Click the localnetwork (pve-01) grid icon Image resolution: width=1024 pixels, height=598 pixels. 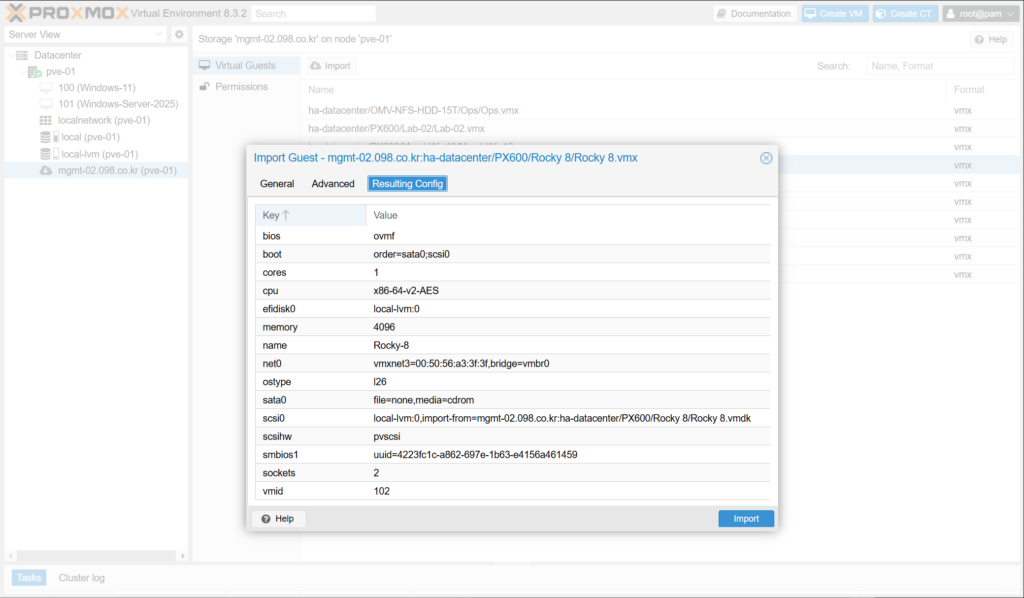pos(46,120)
